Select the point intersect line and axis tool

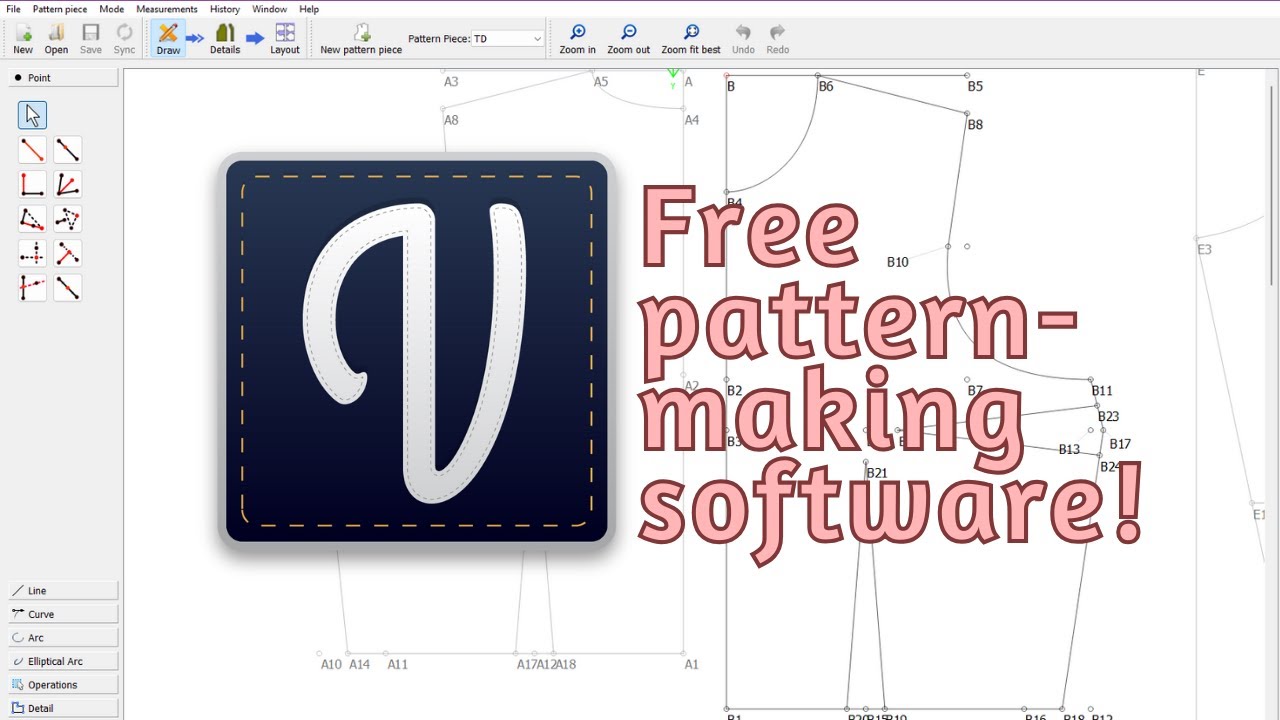tap(32, 288)
